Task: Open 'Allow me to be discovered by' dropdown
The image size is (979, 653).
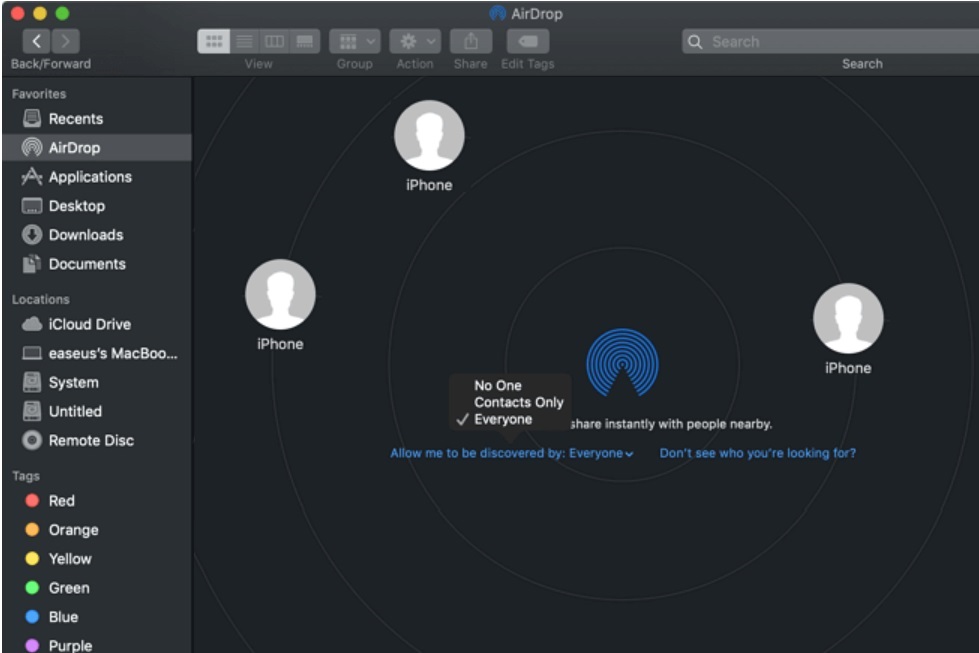Action: (511, 453)
